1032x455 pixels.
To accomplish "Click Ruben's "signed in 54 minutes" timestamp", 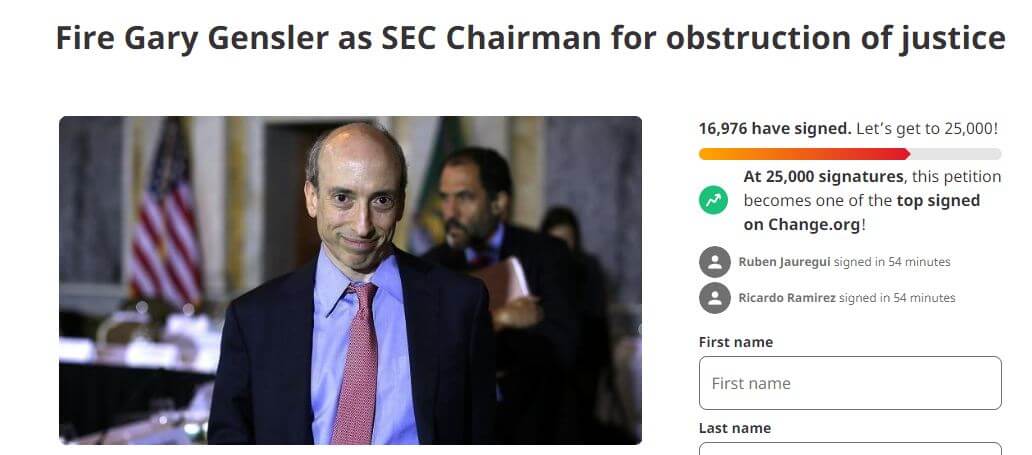I will click(892, 262).
